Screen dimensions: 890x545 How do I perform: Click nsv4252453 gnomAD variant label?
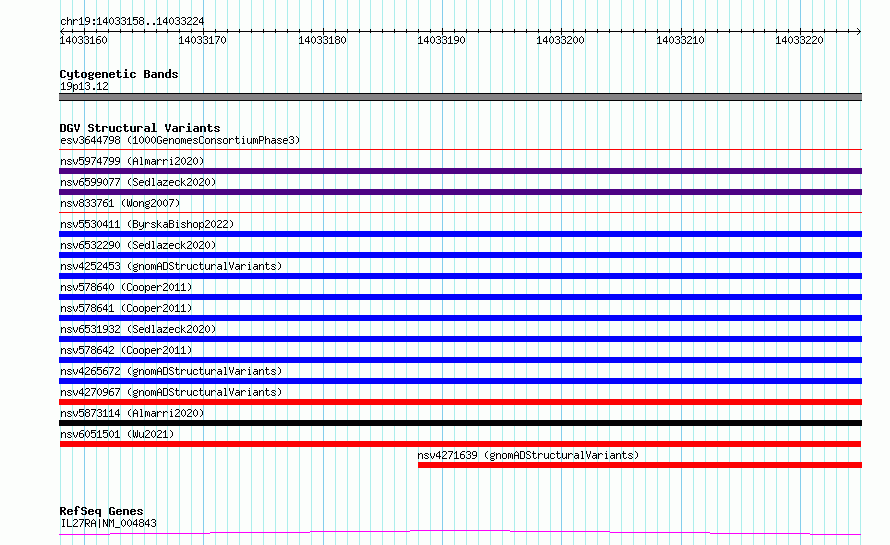point(171,266)
